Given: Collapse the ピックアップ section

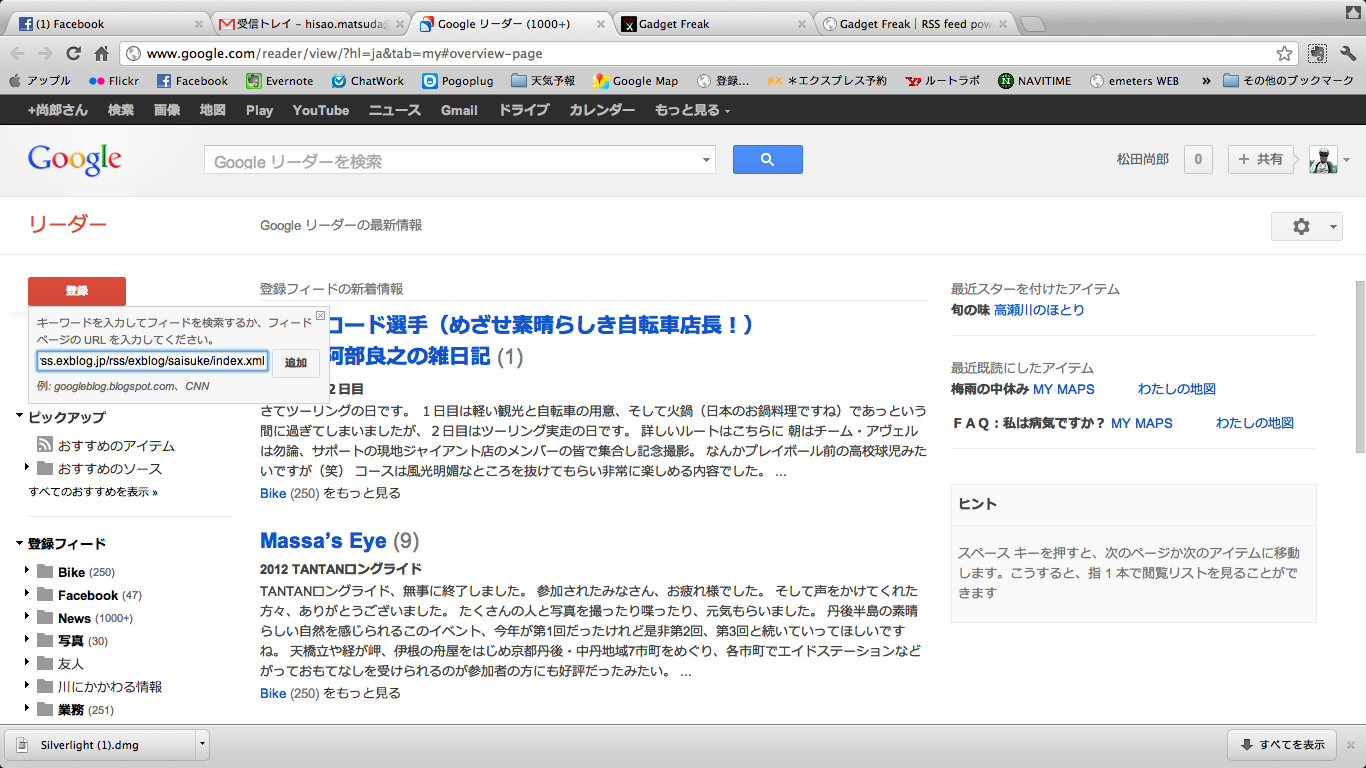Looking at the screenshot, I should point(19,416).
